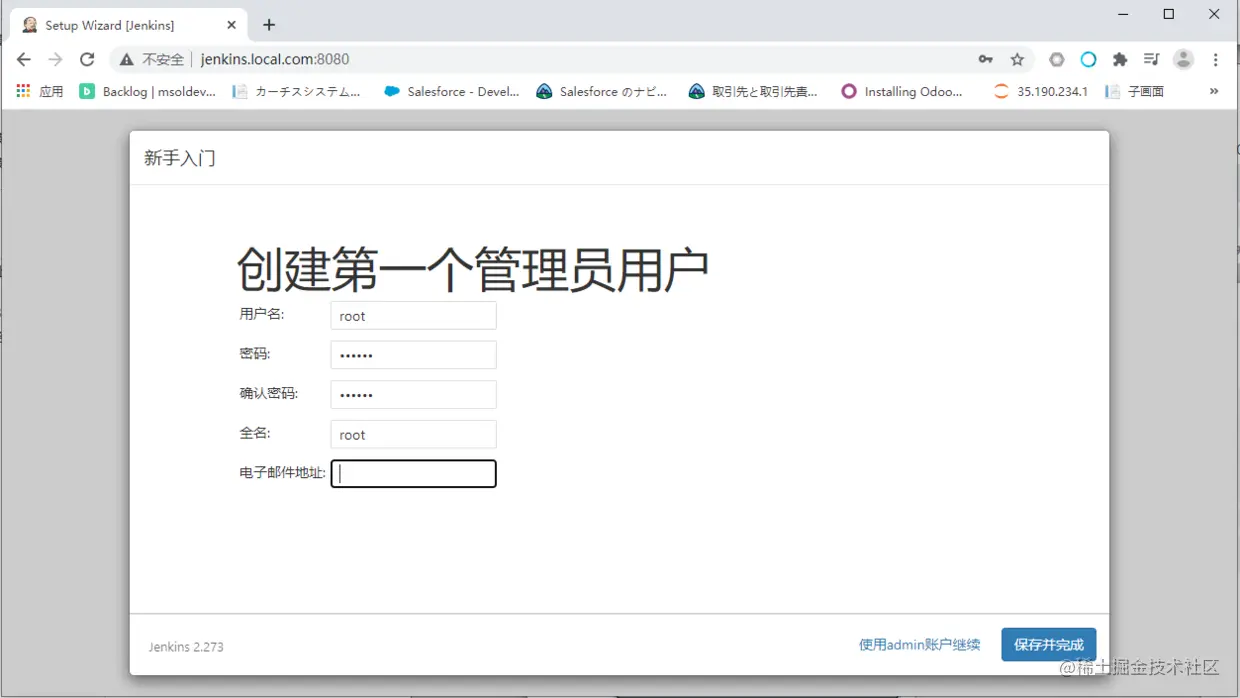Open the Chrome three-dot menu

click(1216, 60)
